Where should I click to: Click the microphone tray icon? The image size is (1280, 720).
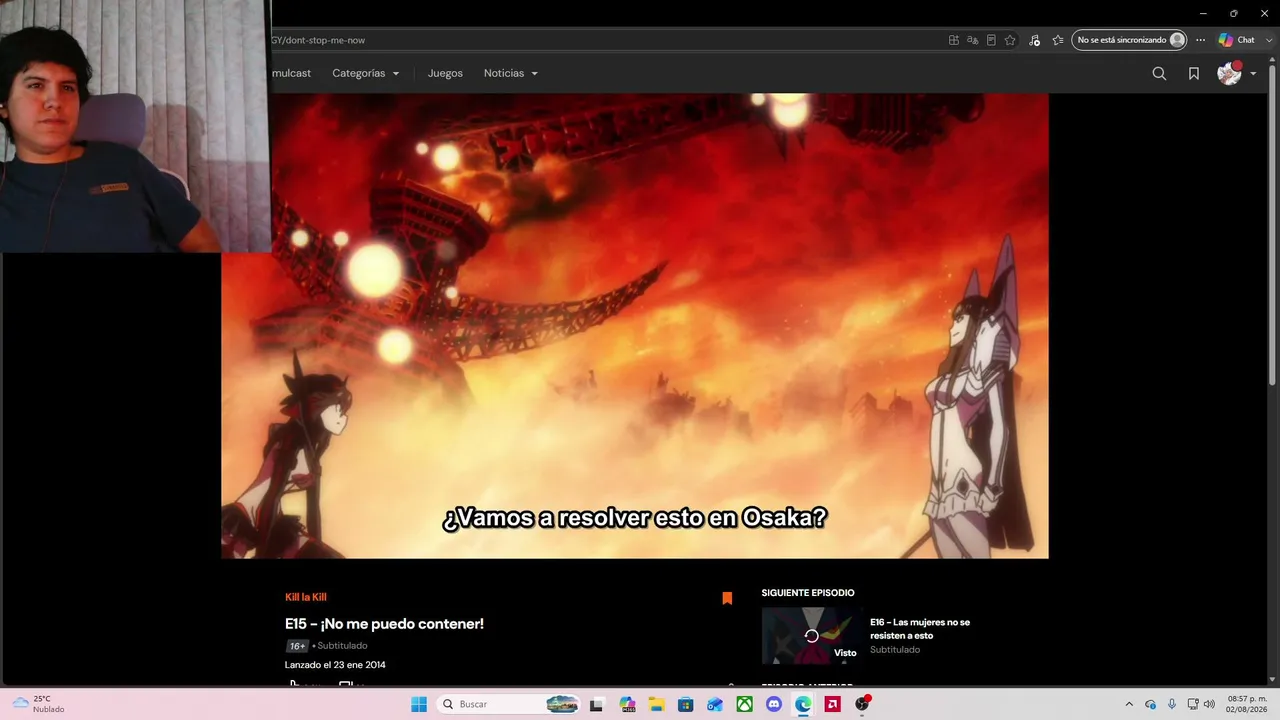pyautogui.click(x=1172, y=704)
